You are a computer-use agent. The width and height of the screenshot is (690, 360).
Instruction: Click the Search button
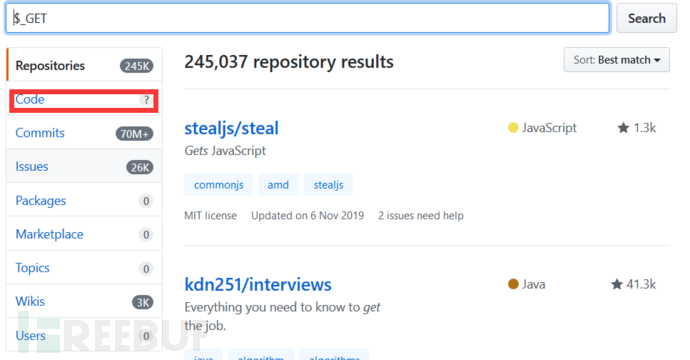click(646, 18)
